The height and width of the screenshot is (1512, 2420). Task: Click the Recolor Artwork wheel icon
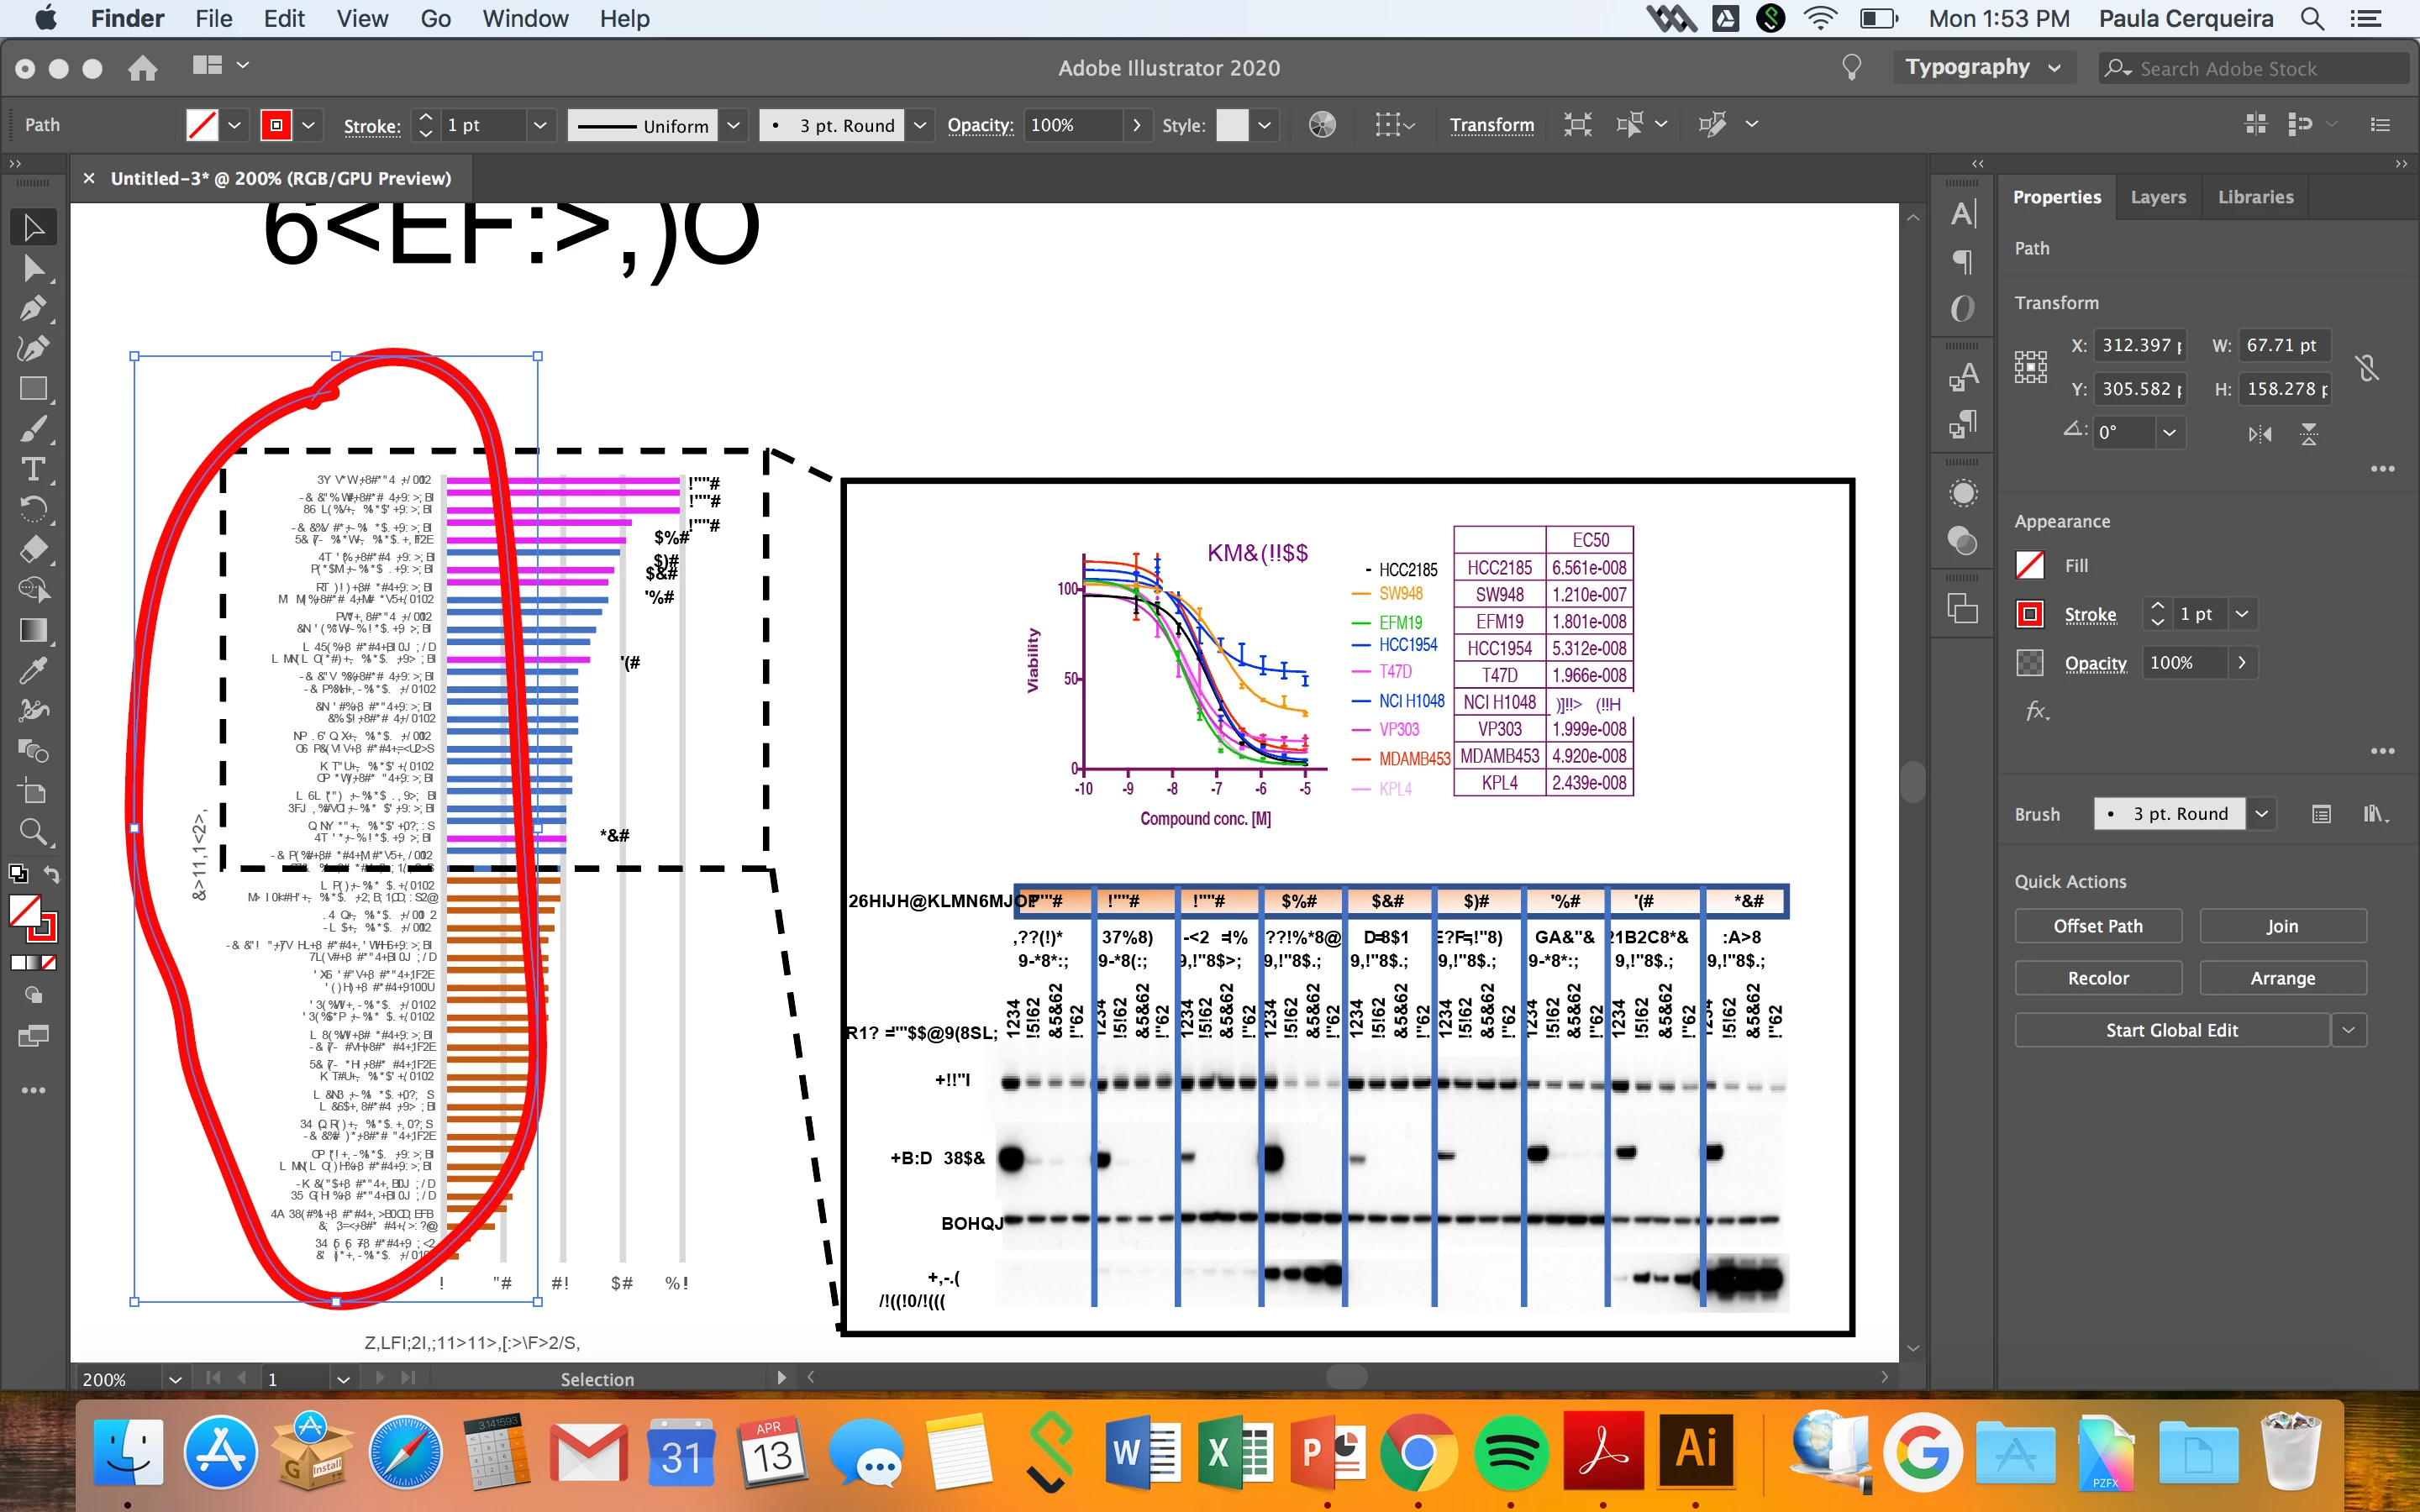tap(1322, 125)
